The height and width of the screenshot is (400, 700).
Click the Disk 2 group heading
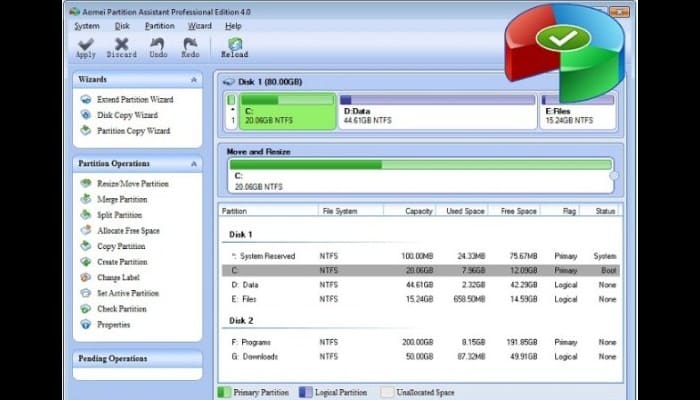click(241, 321)
